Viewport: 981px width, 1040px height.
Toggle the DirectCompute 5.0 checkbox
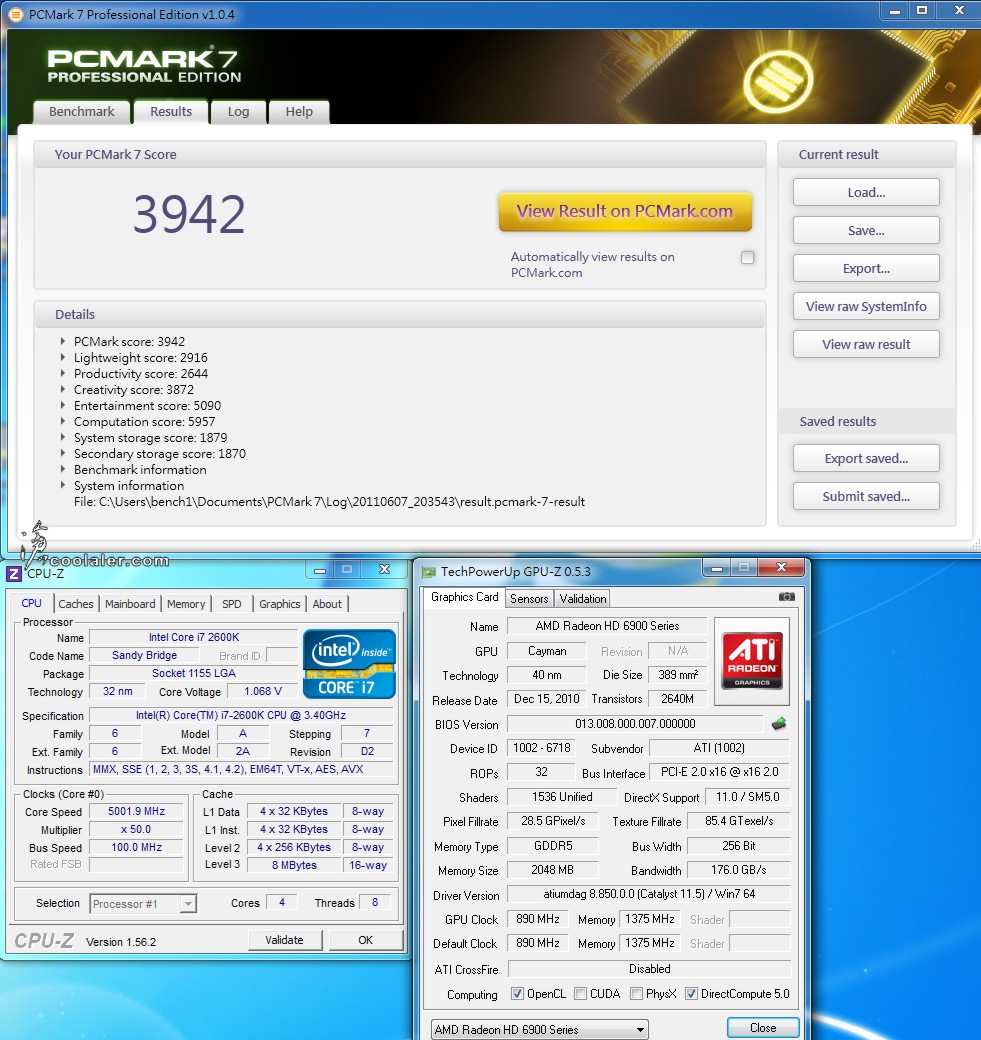(x=691, y=994)
